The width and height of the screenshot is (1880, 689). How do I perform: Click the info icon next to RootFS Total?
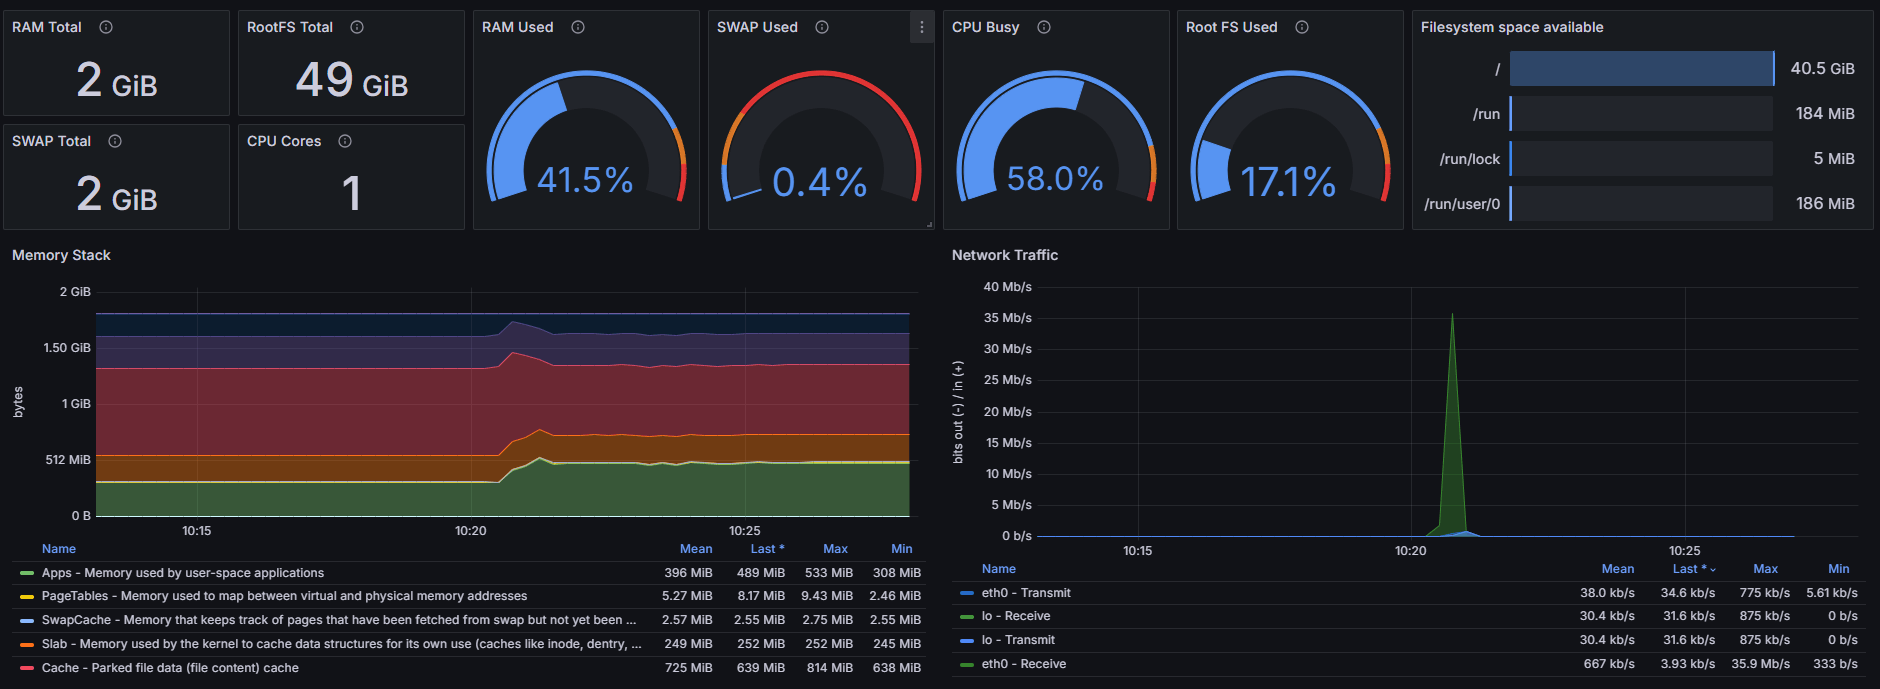pos(357,27)
